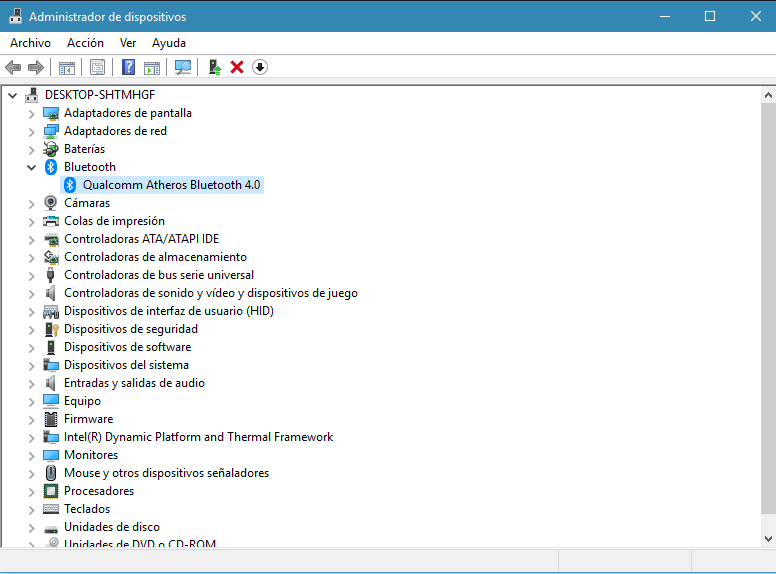The image size is (776, 574).
Task: Select the Teclados row
Action: click(x=87, y=509)
